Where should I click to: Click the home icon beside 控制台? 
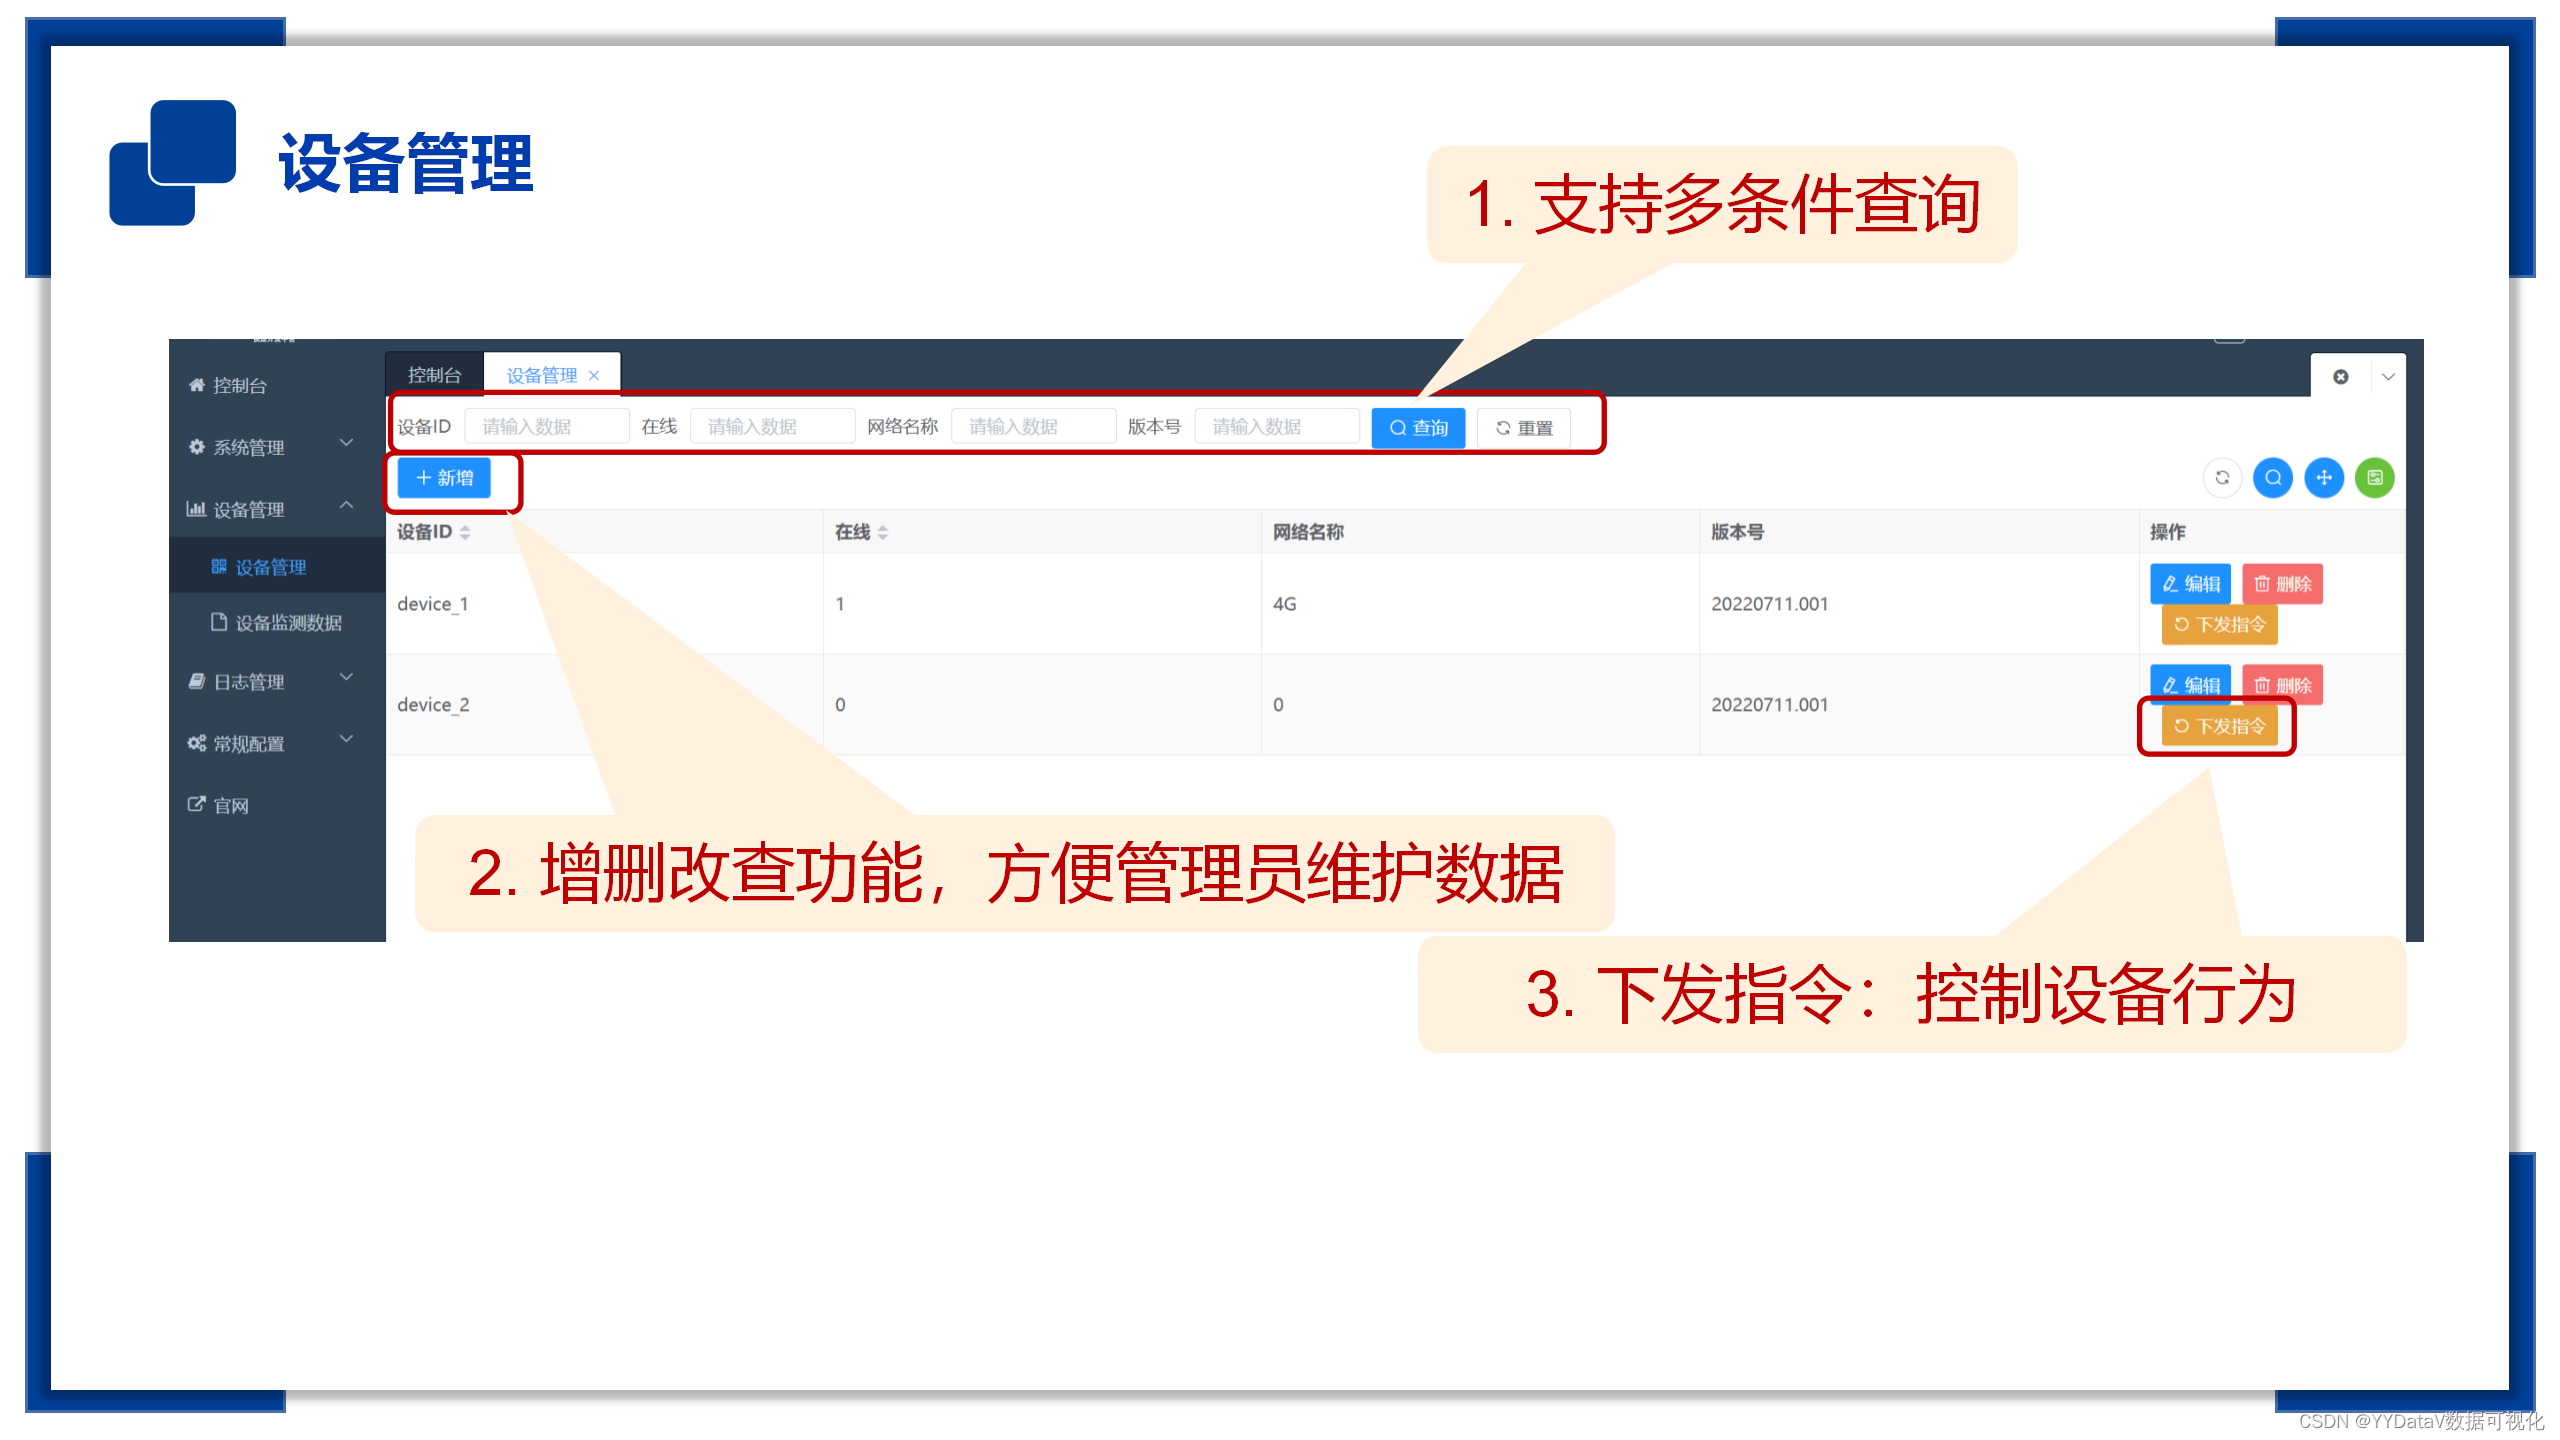[x=196, y=384]
